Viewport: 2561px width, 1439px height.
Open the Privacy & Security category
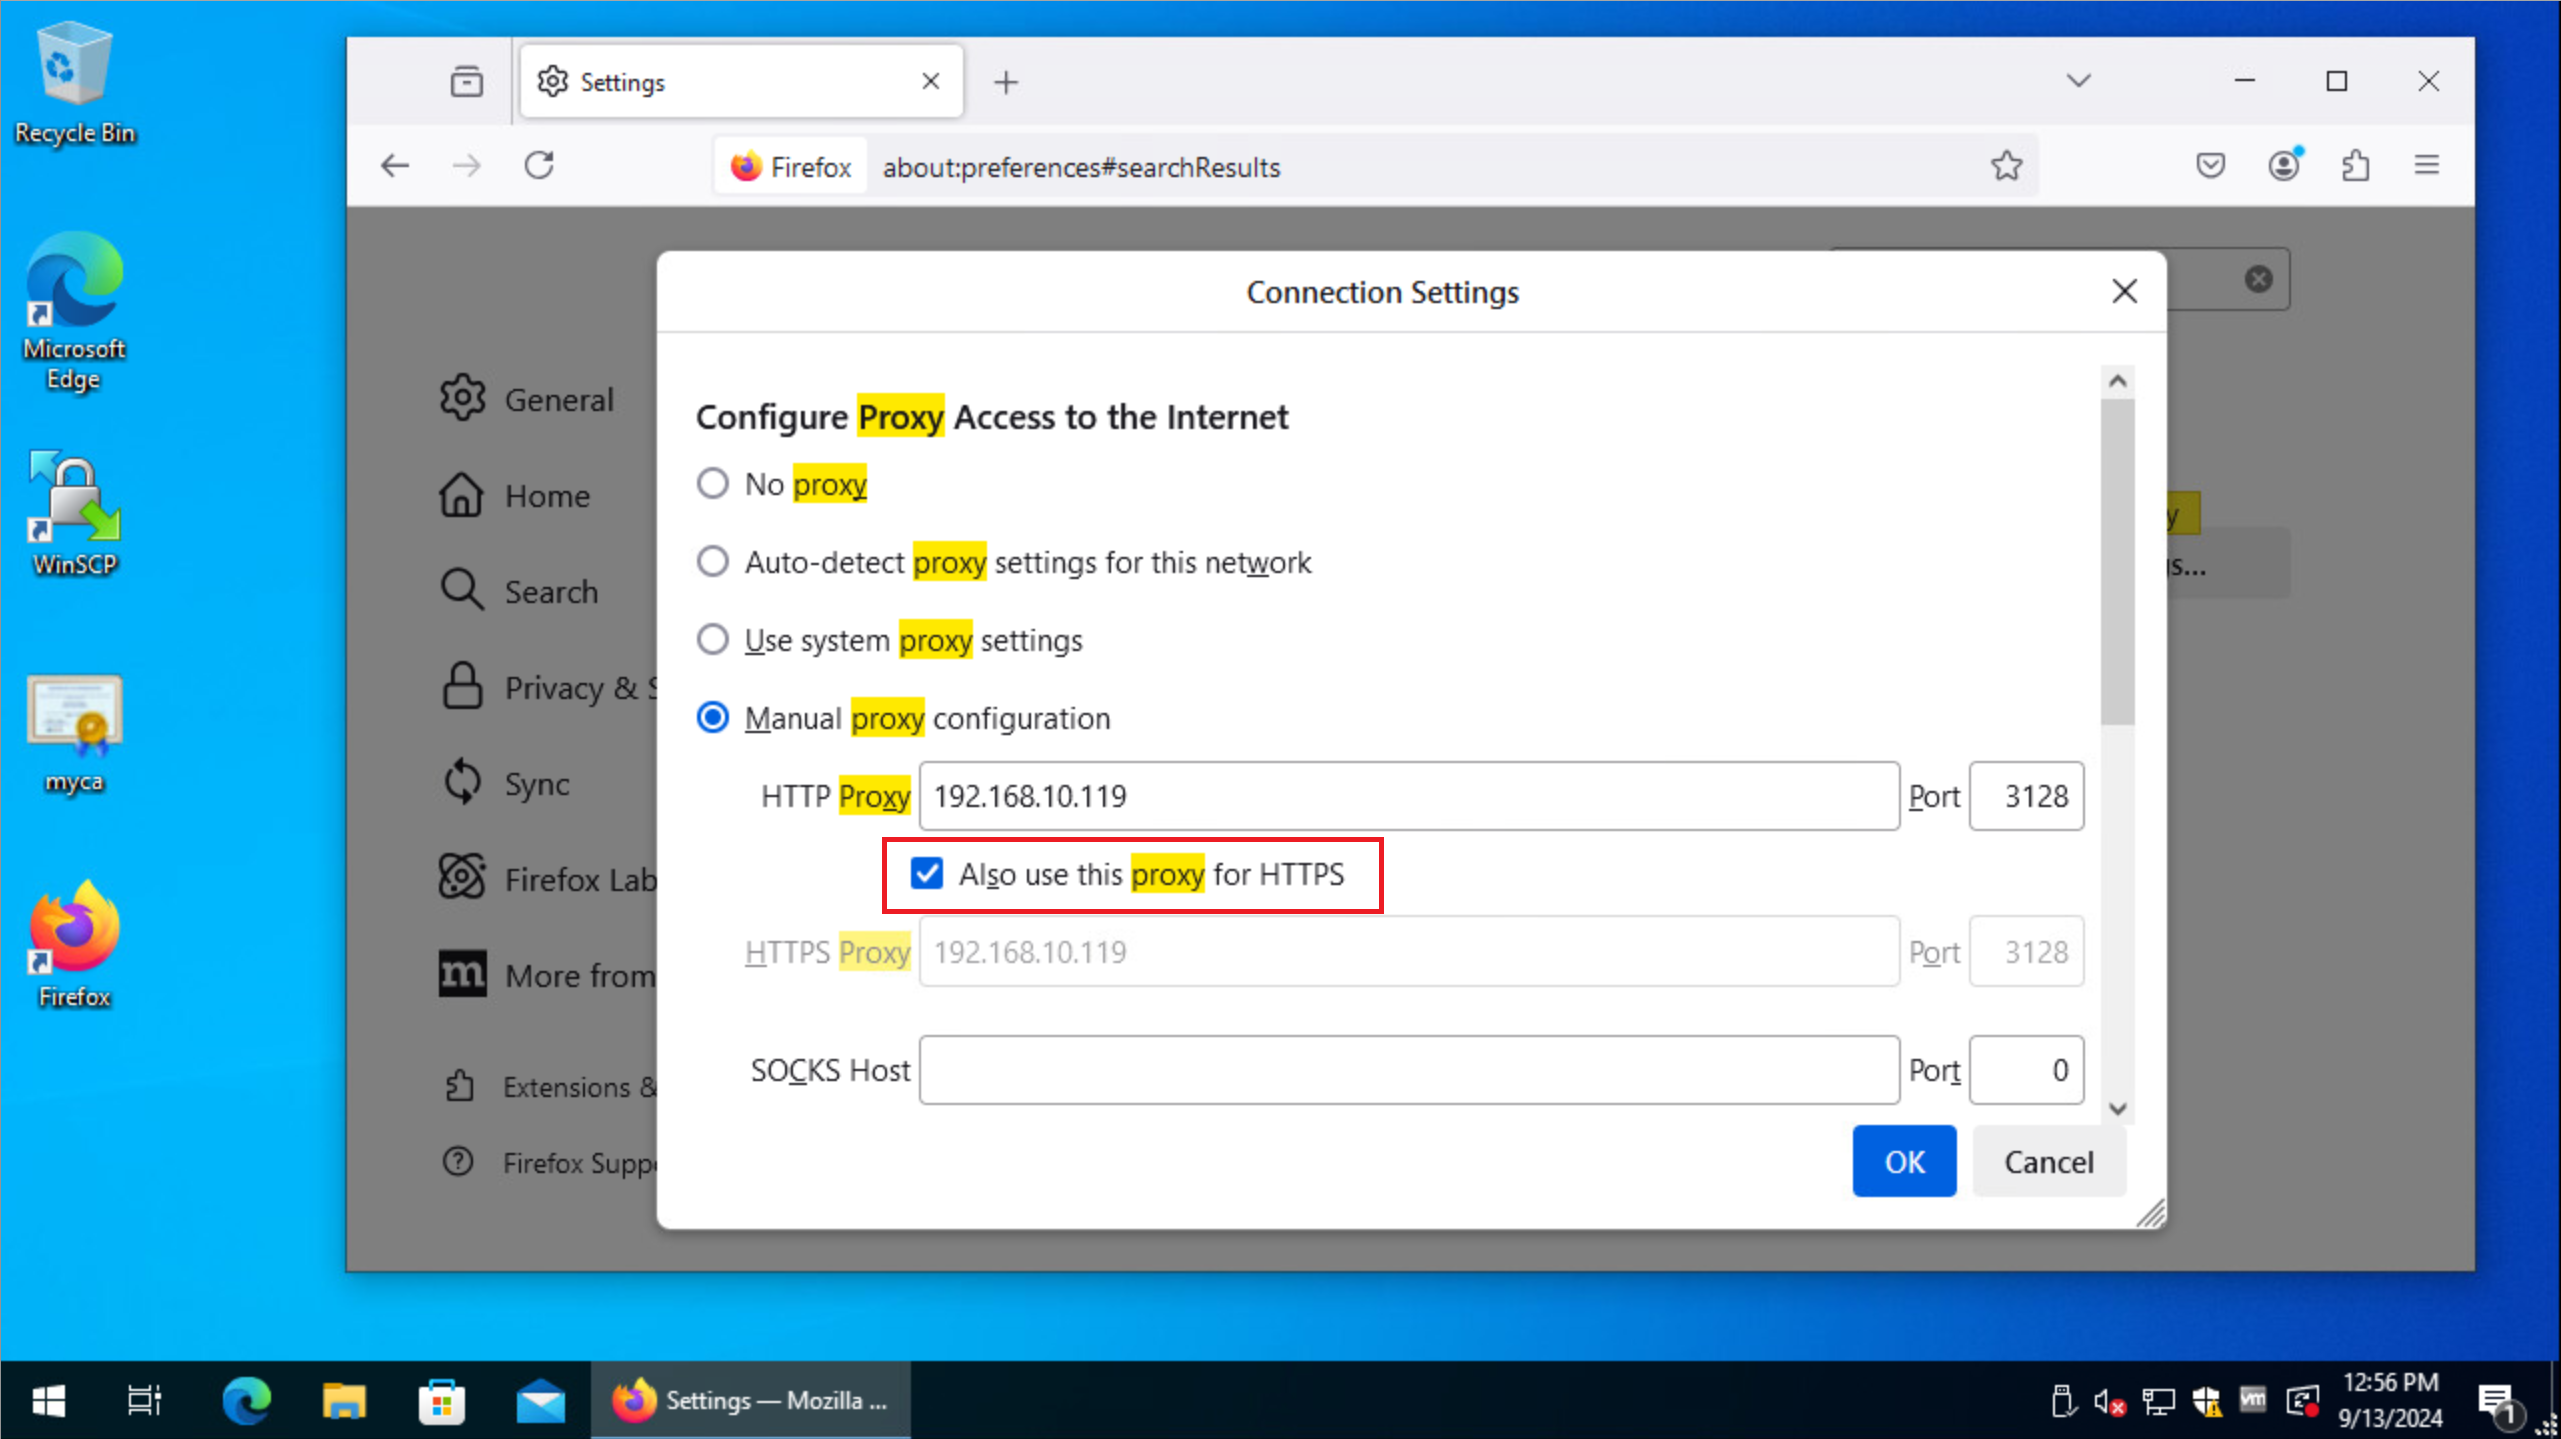[x=548, y=687]
